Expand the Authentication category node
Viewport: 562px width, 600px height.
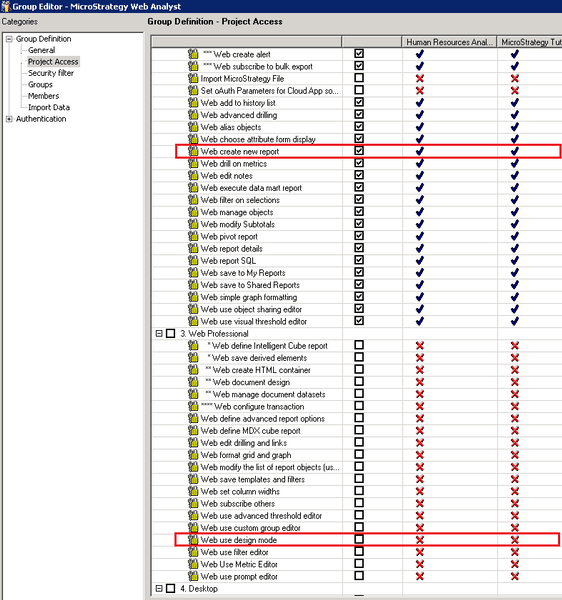(9, 119)
